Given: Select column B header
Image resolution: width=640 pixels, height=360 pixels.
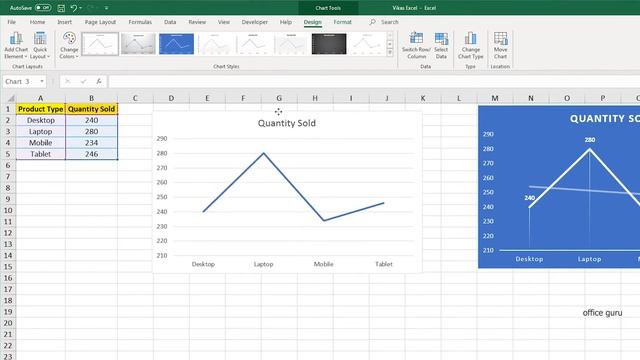Looking at the screenshot, I should tap(91, 98).
